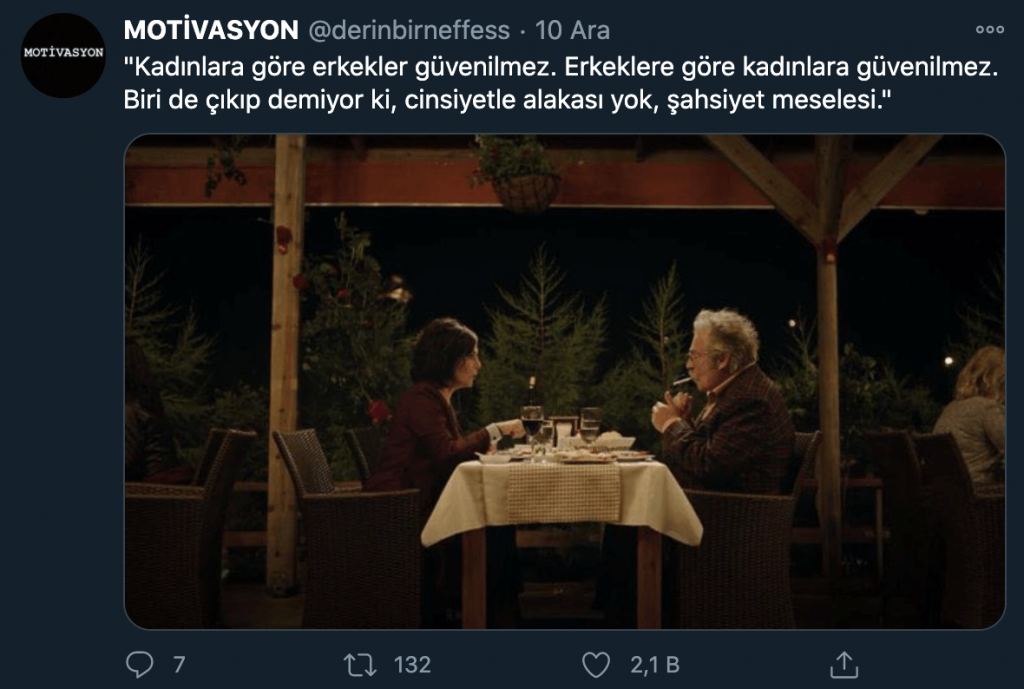This screenshot has width=1024, height=689.
Task: Click the hanging flower basket in the photo
Action: [x=519, y=174]
